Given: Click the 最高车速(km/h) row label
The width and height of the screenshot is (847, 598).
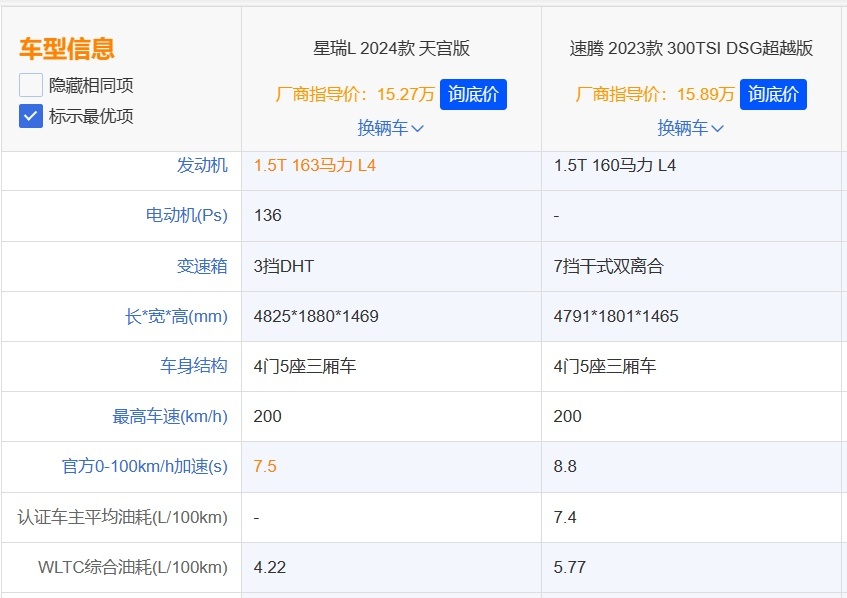Looking at the screenshot, I should [170, 416].
